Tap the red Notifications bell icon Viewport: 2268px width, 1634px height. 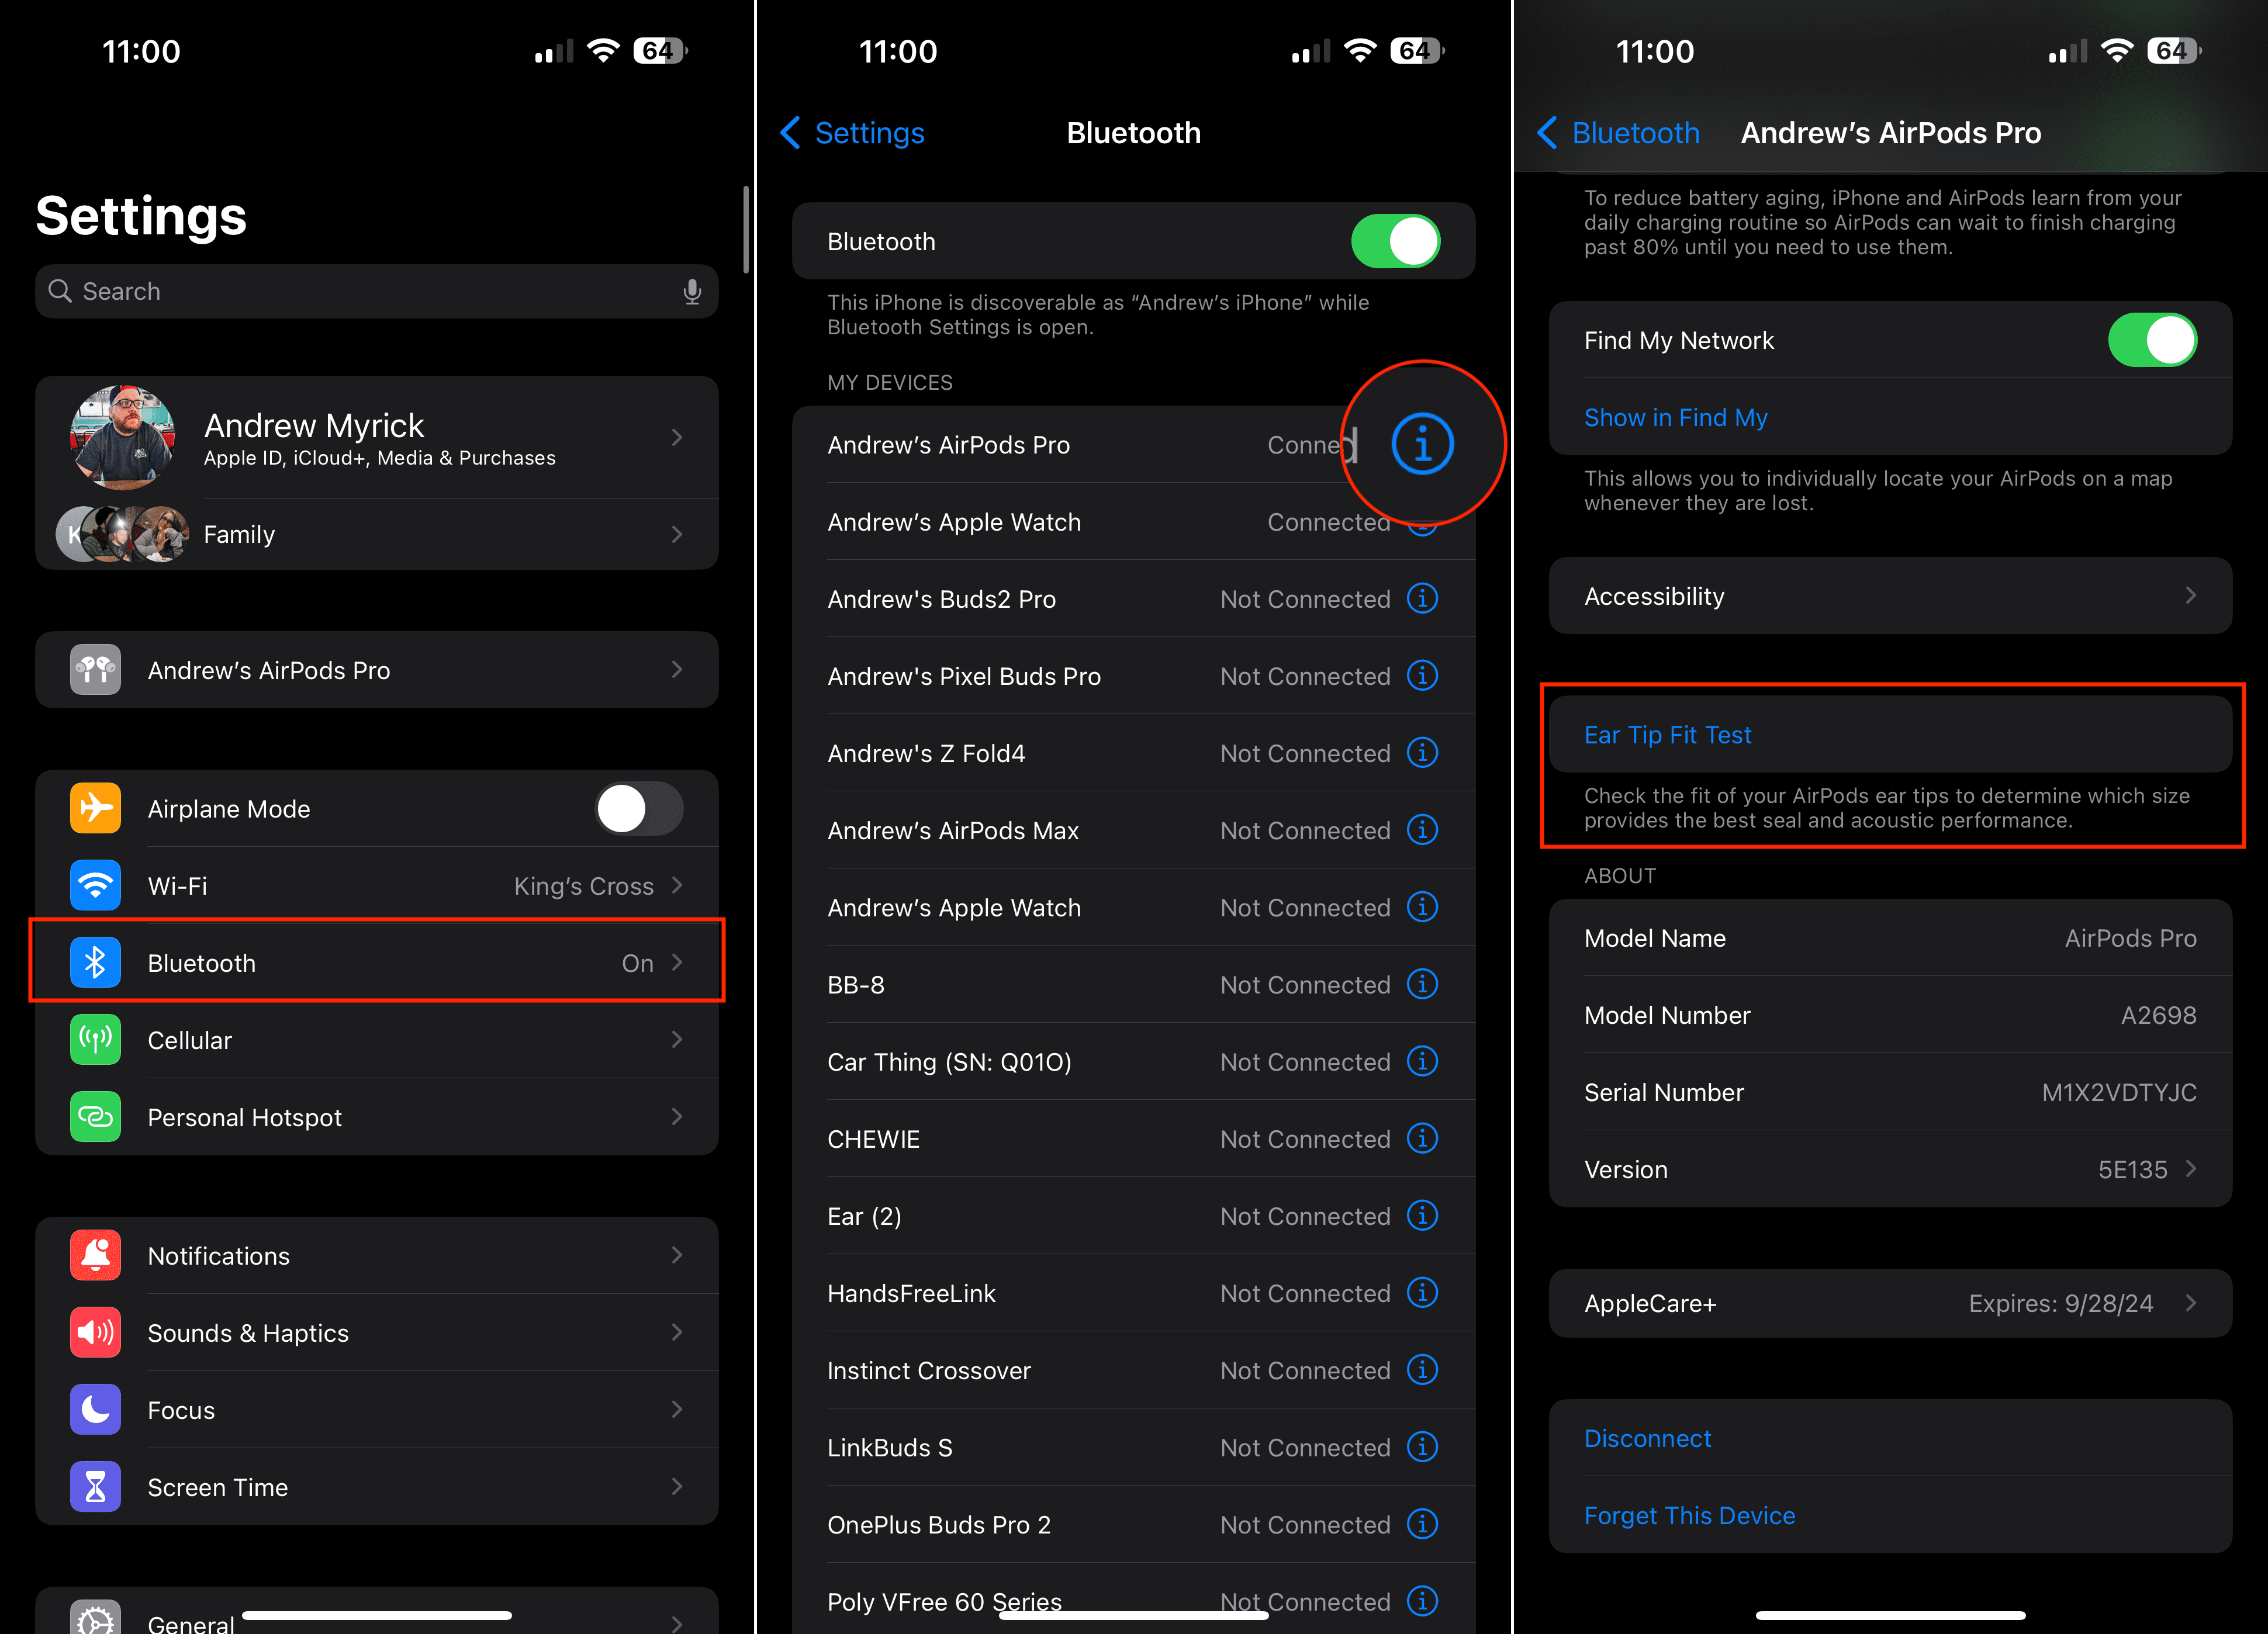pos(95,1255)
